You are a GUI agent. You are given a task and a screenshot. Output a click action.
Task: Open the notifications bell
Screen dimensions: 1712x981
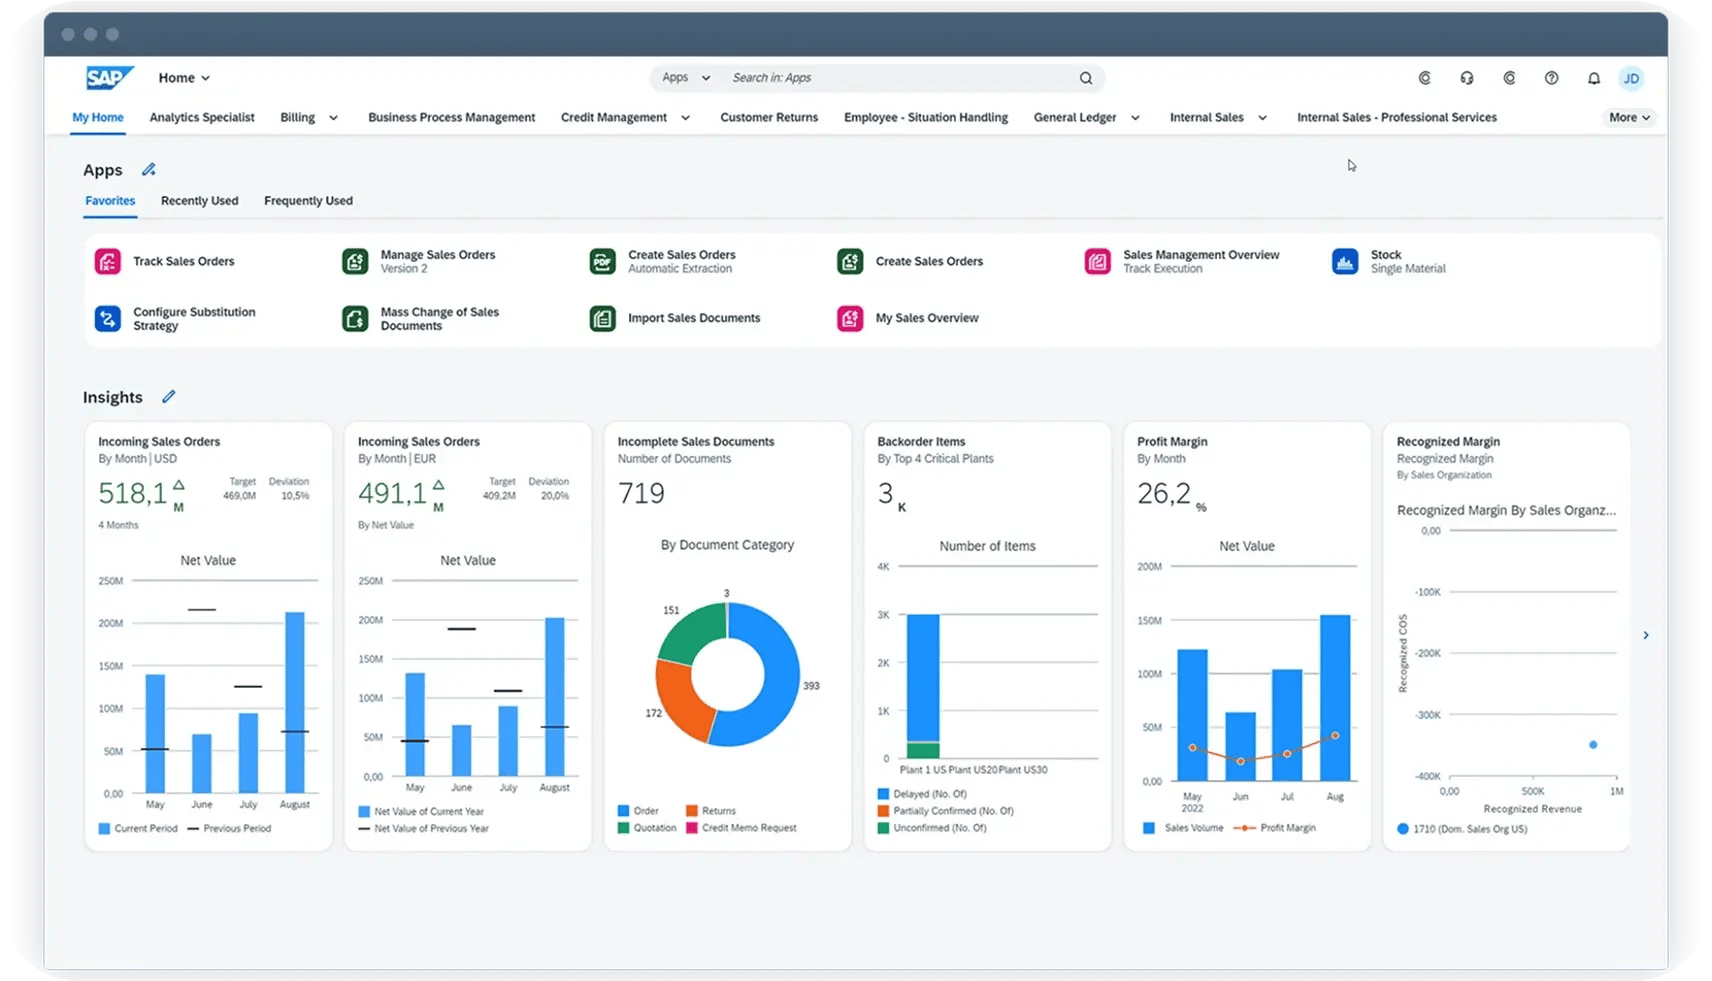(1594, 78)
